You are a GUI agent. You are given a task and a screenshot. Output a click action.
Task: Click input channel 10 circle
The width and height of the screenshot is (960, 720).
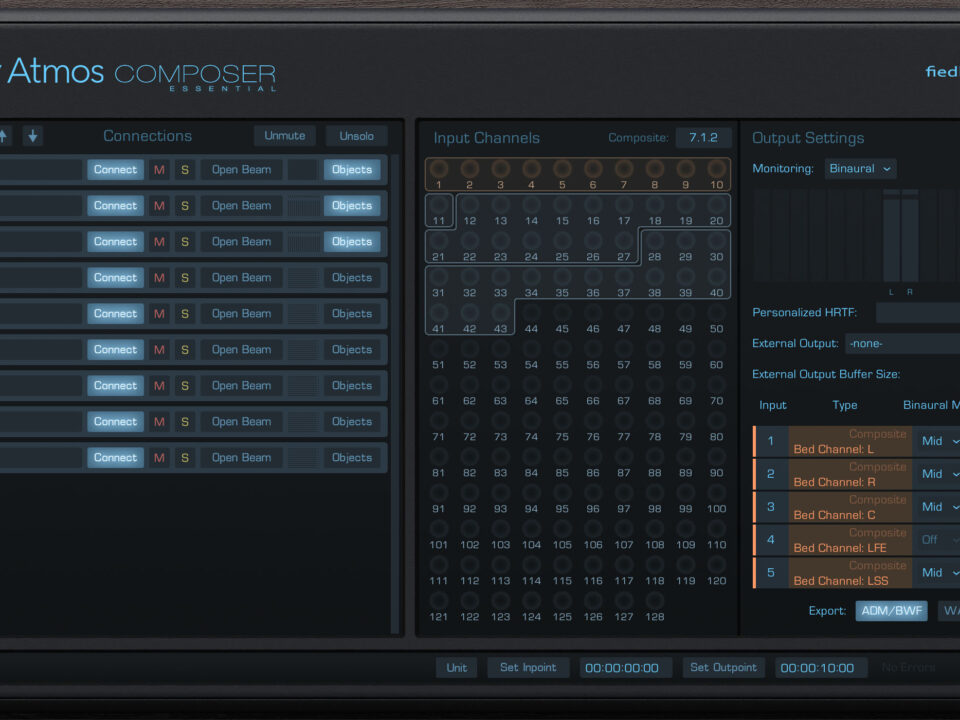coord(716,170)
